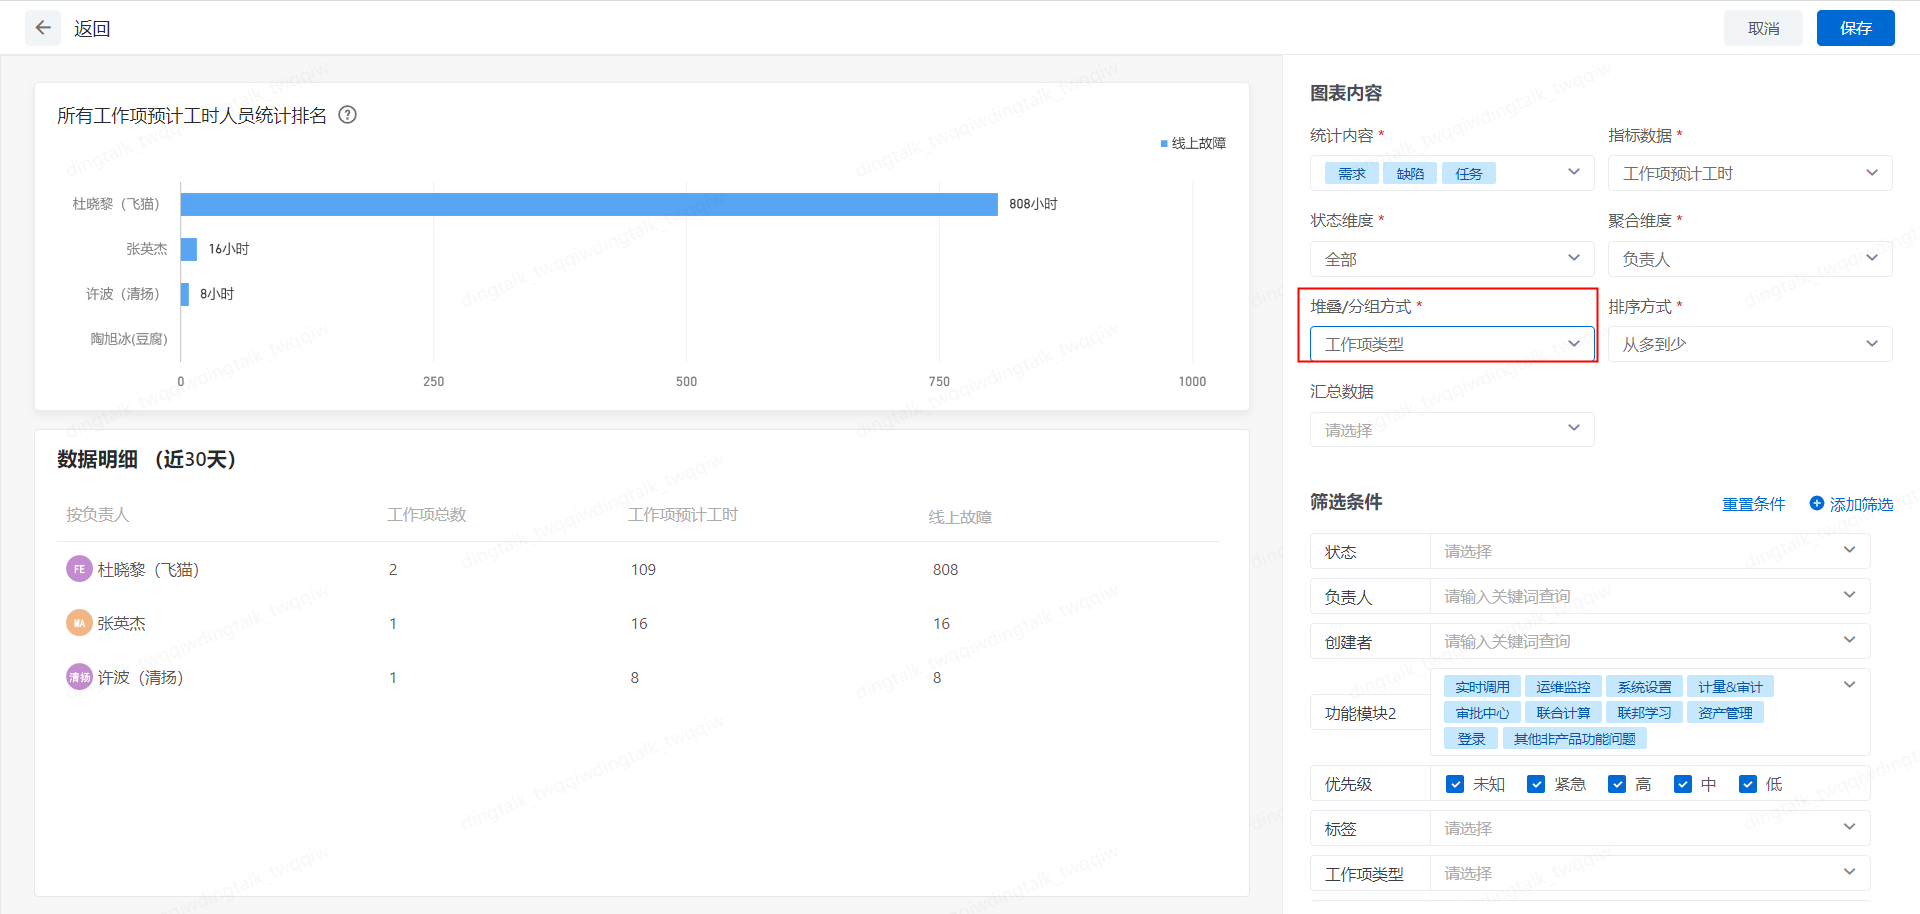Click the 工作项预计工时 column header
The image size is (1920, 914).
[x=683, y=515]
